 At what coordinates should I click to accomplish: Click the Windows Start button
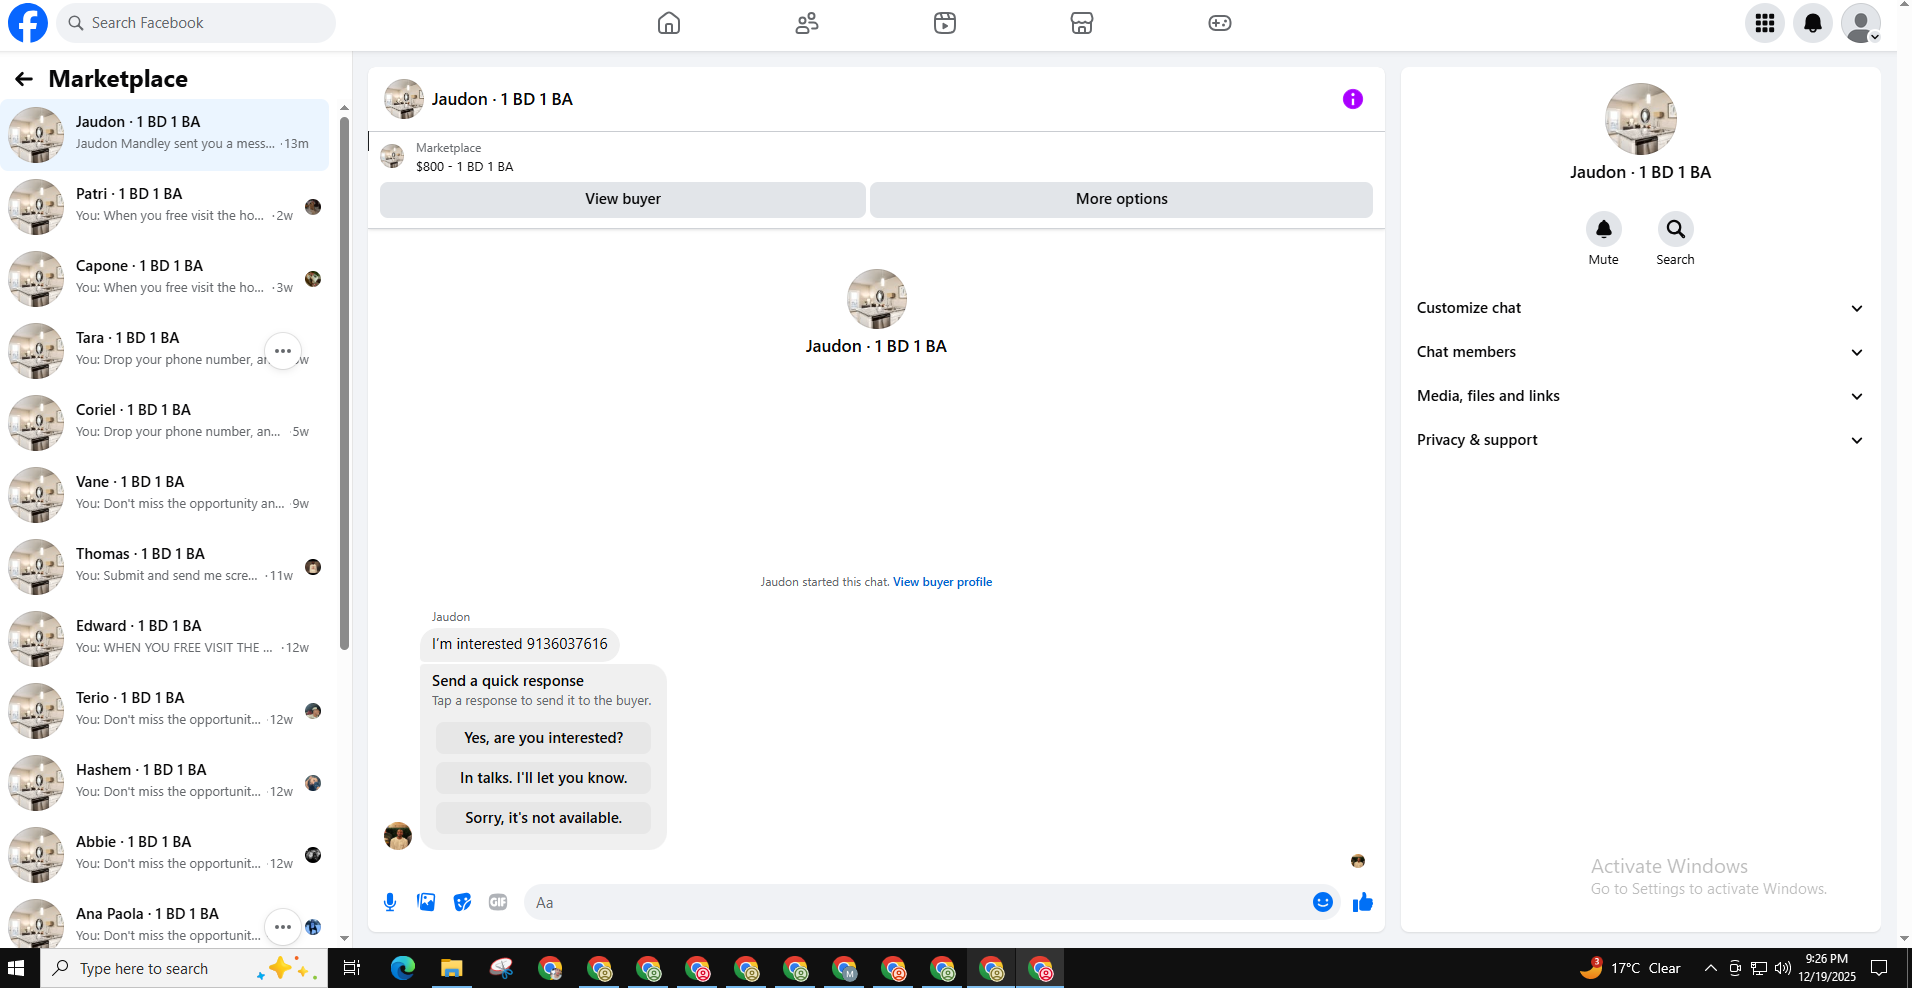point(16,968)
